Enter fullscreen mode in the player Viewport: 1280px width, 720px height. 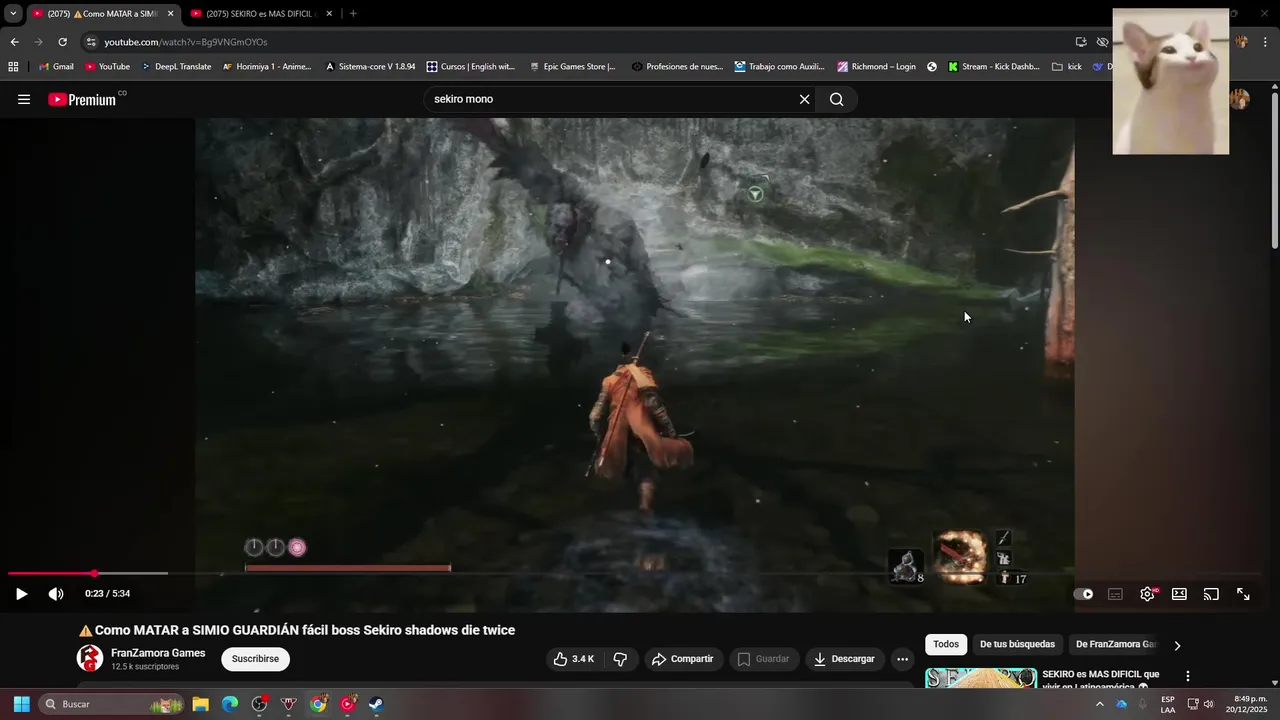point(1243,594)
